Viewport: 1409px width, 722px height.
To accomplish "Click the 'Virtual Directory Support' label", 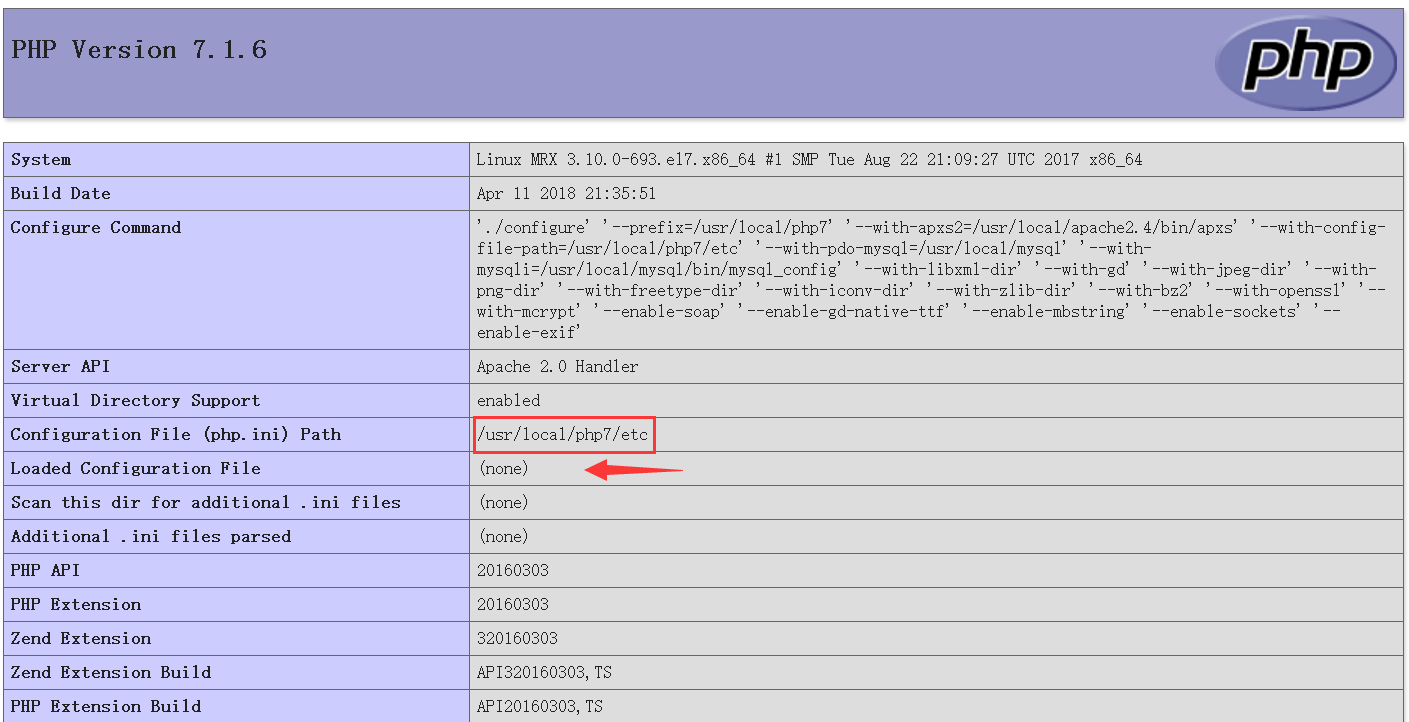I will pos(136,401).
